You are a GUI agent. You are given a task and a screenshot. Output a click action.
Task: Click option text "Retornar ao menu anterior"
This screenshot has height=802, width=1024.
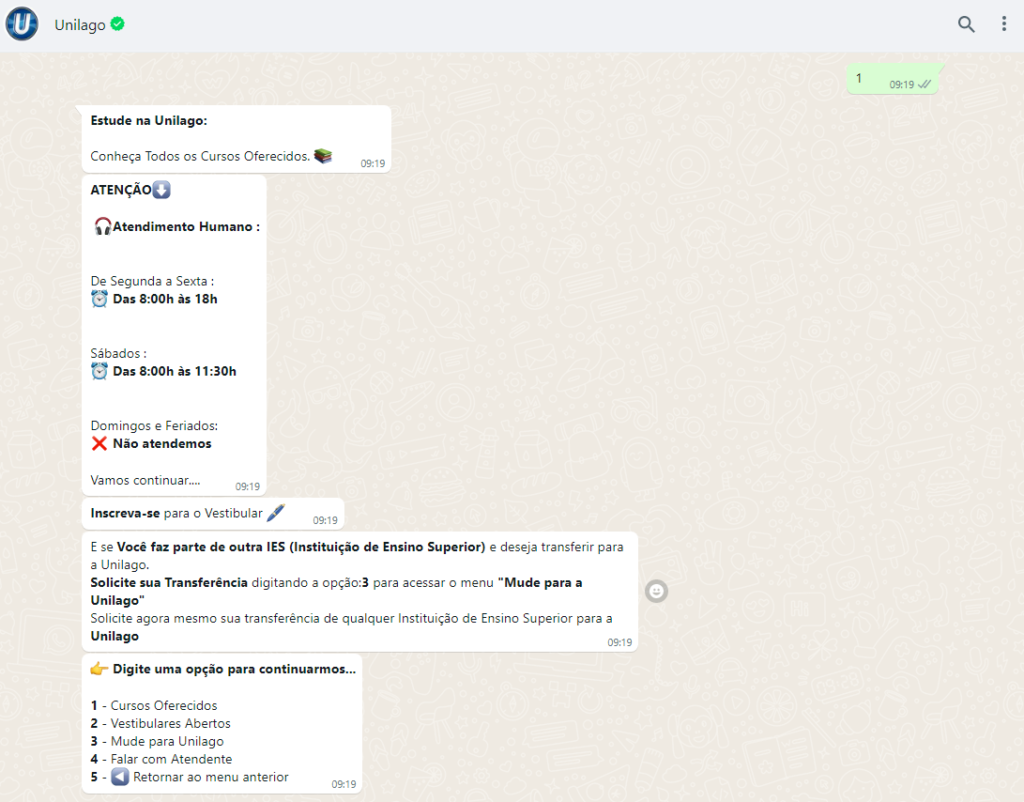click(x=211, y=777)
